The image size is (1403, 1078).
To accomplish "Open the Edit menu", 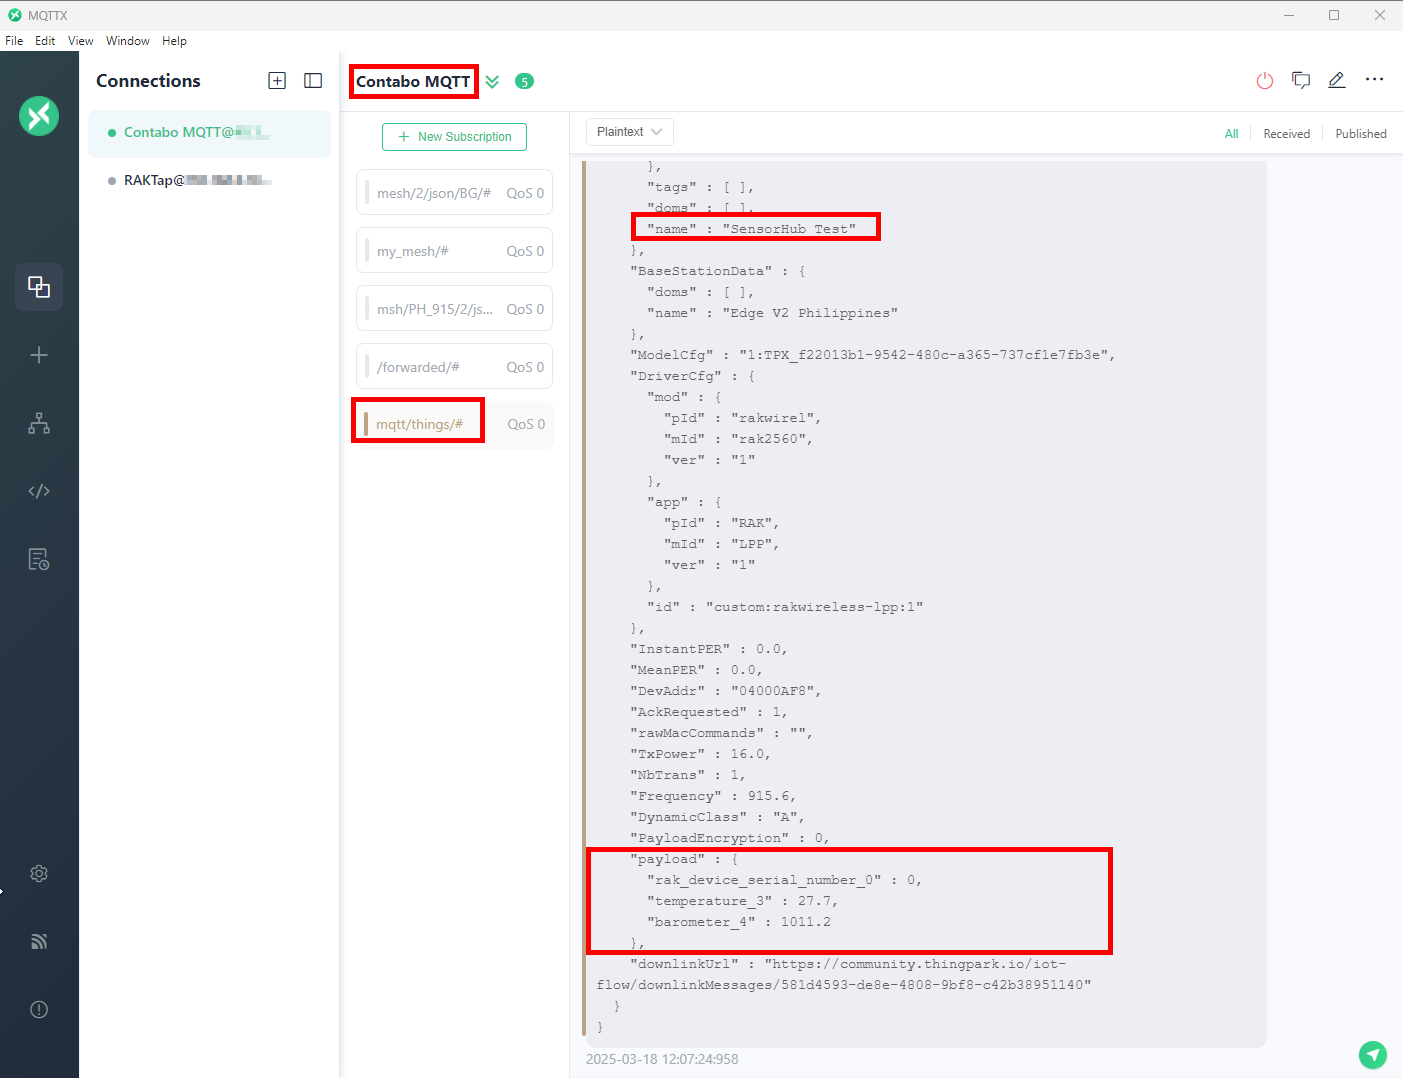I will 45,41.
